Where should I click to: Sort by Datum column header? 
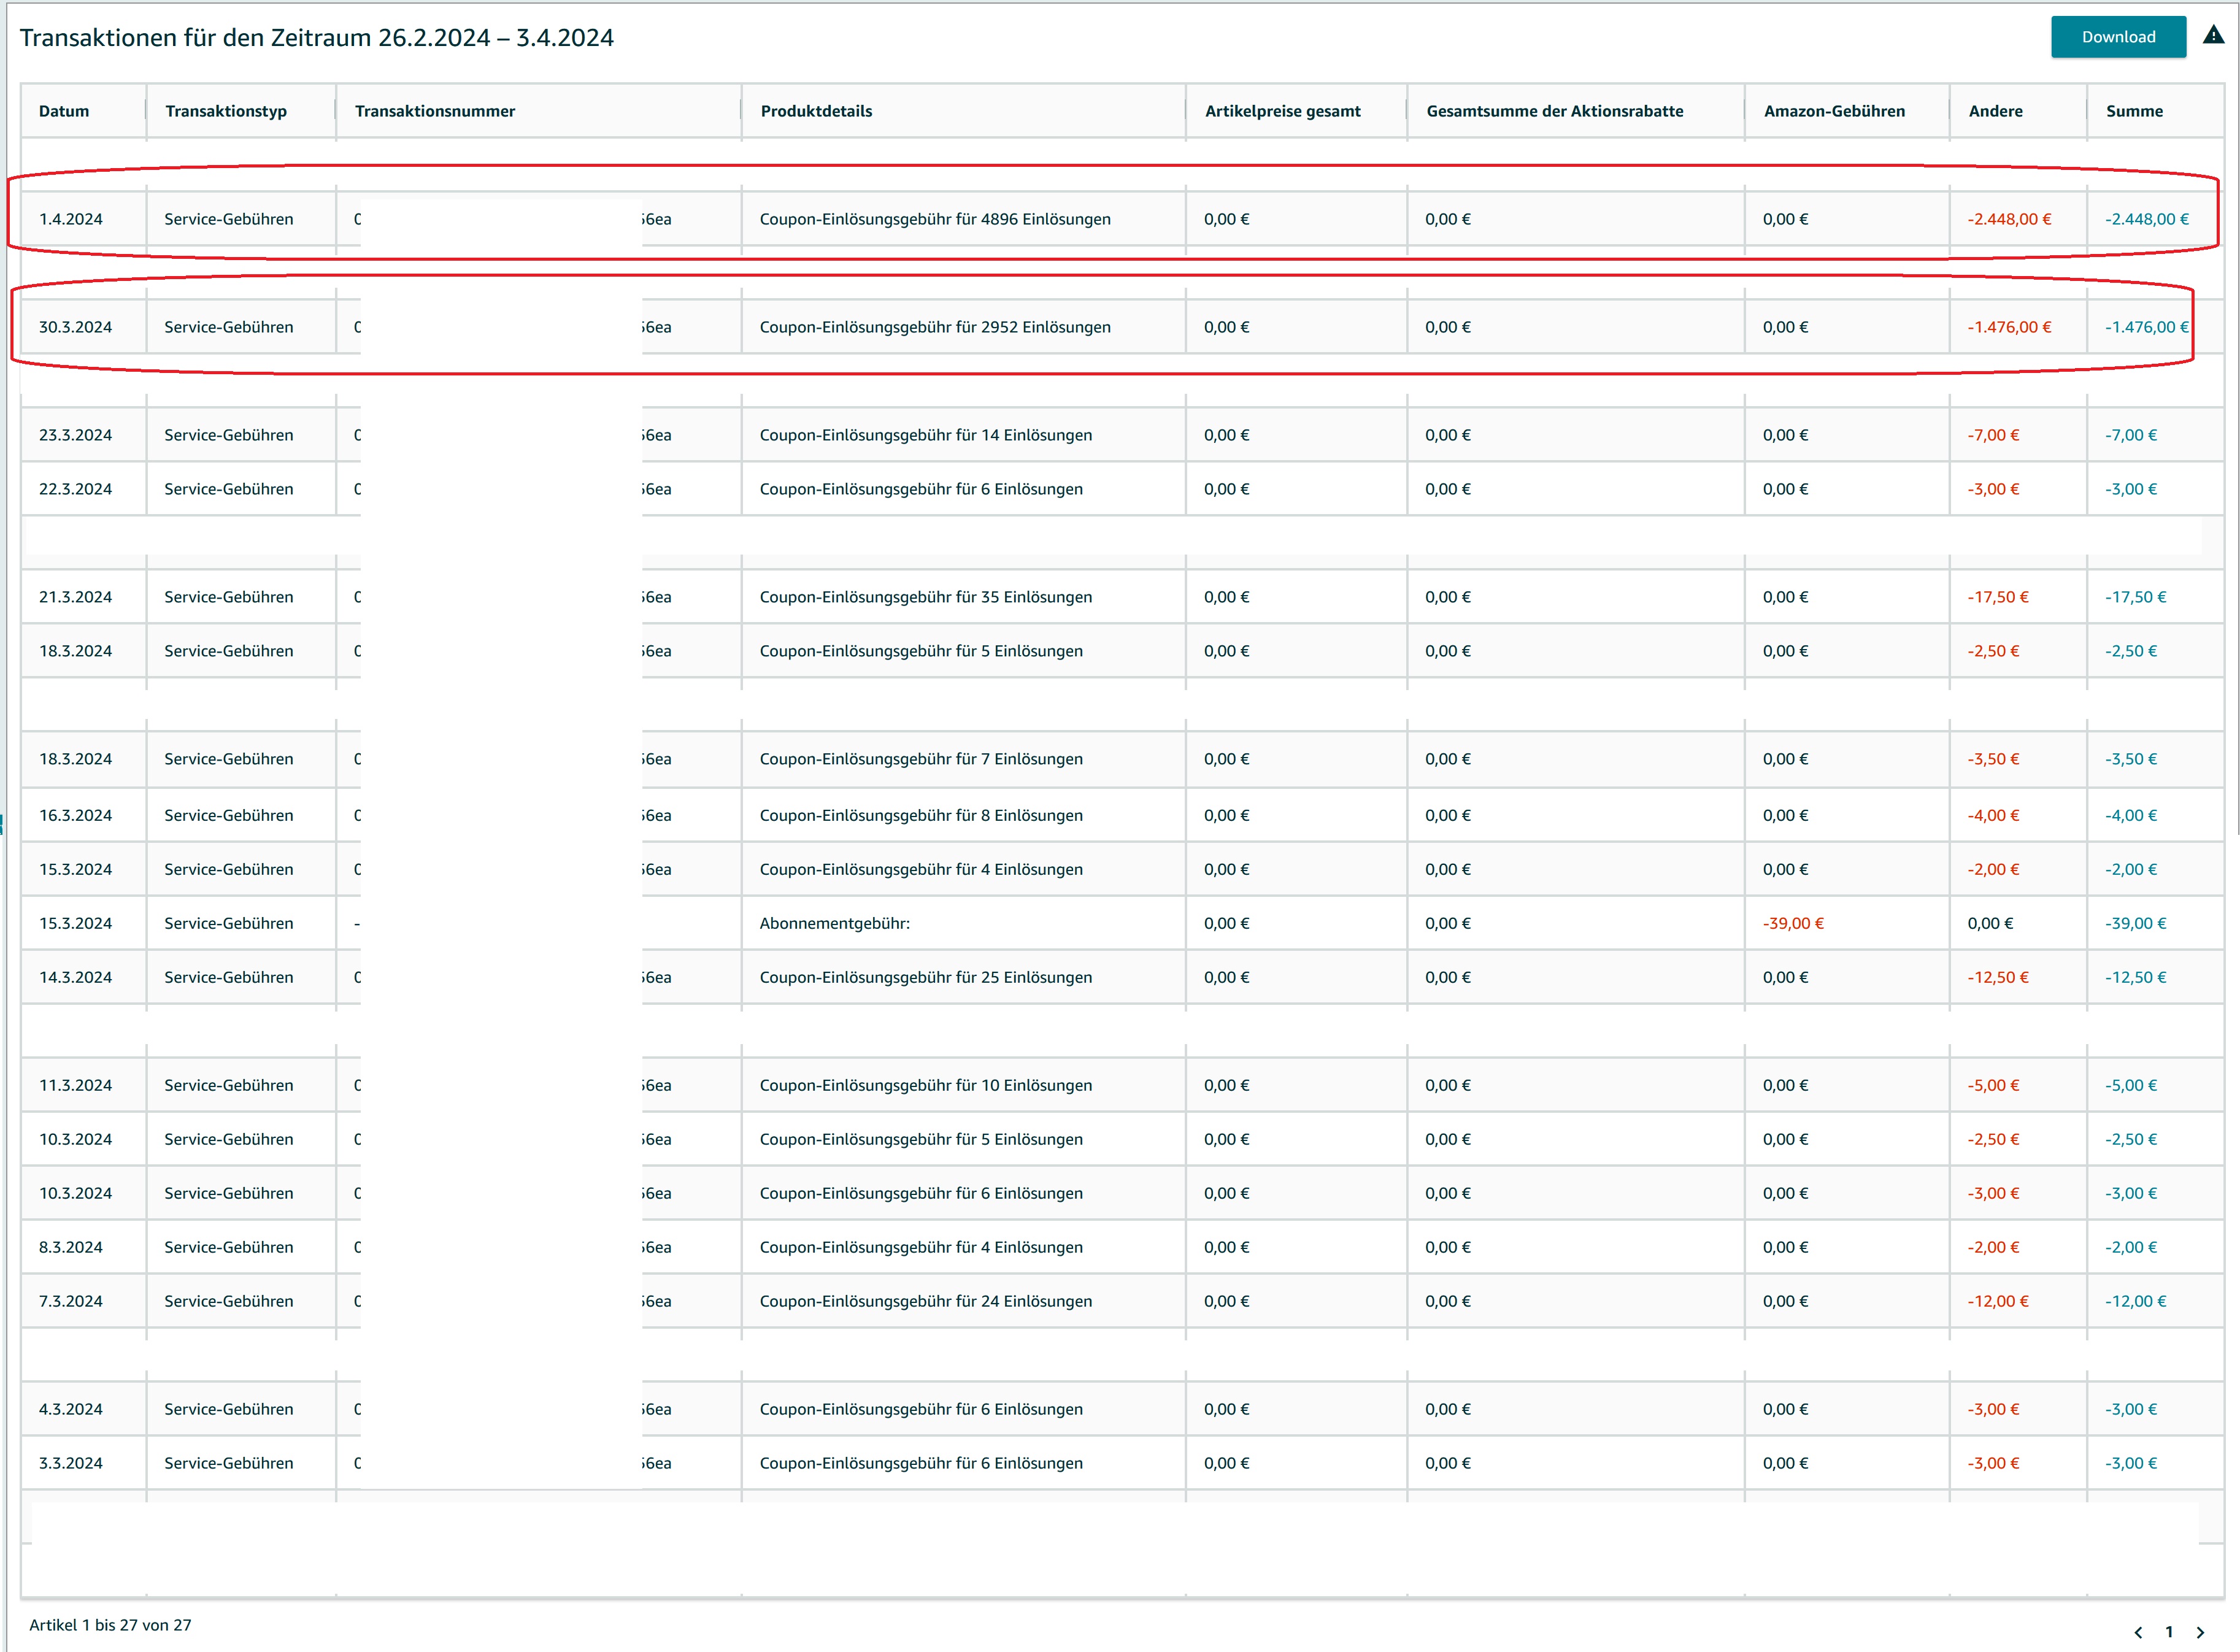[x=64, y=111]
